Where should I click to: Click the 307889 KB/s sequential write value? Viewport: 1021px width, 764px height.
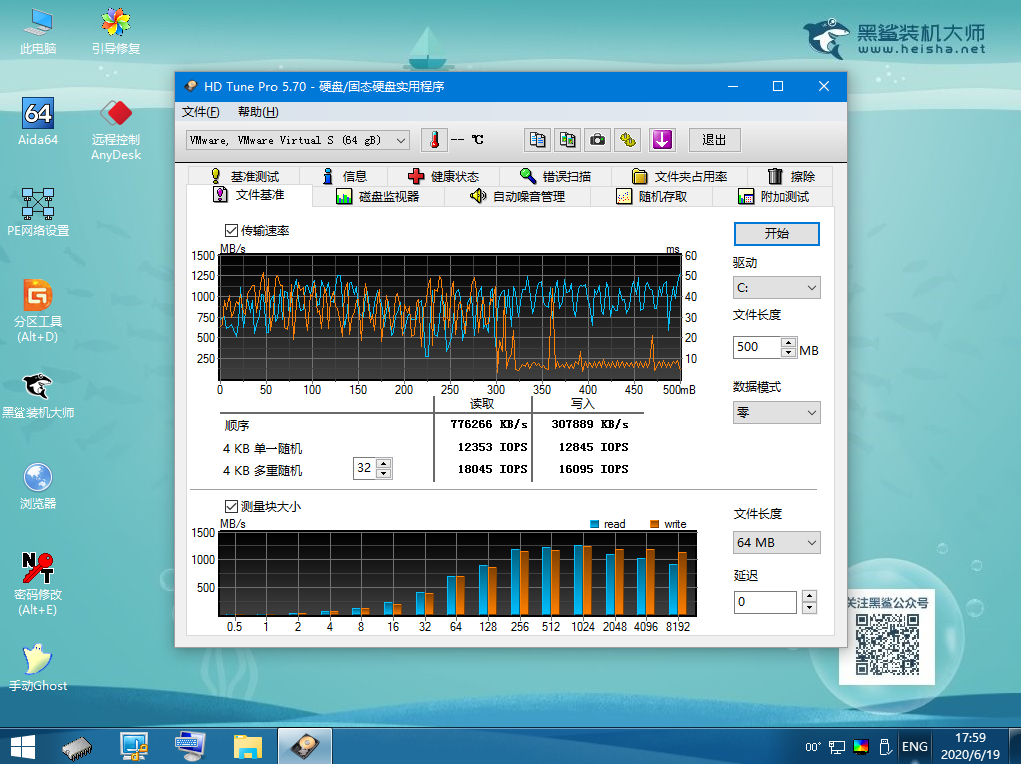pyautogui.click(x=590, y=425)
